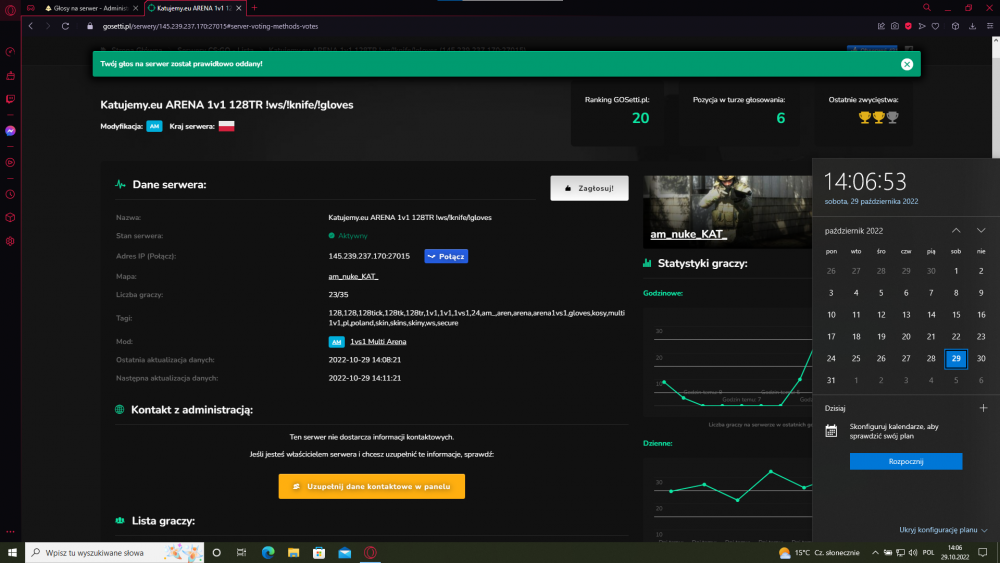Add an event with the plus icon
This screenshot has height=563, width=1000.
[x=983, y=408]
